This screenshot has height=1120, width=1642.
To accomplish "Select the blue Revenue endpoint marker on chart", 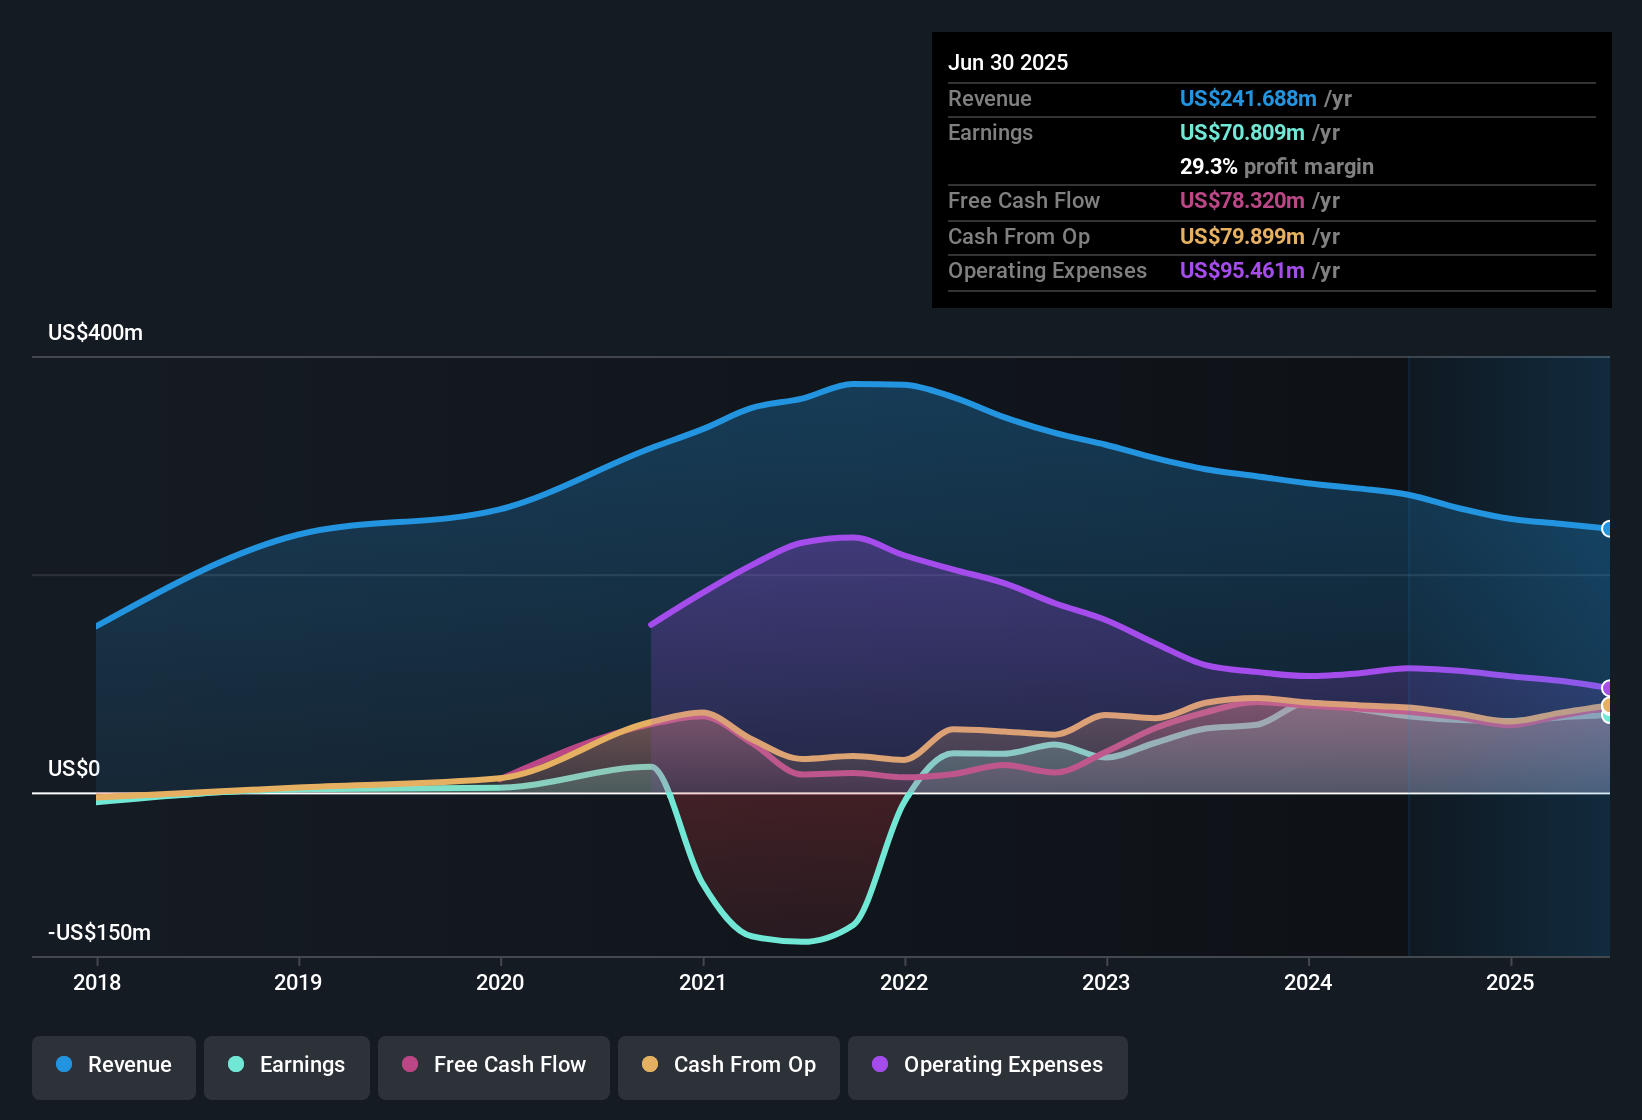I will 1607,530.
